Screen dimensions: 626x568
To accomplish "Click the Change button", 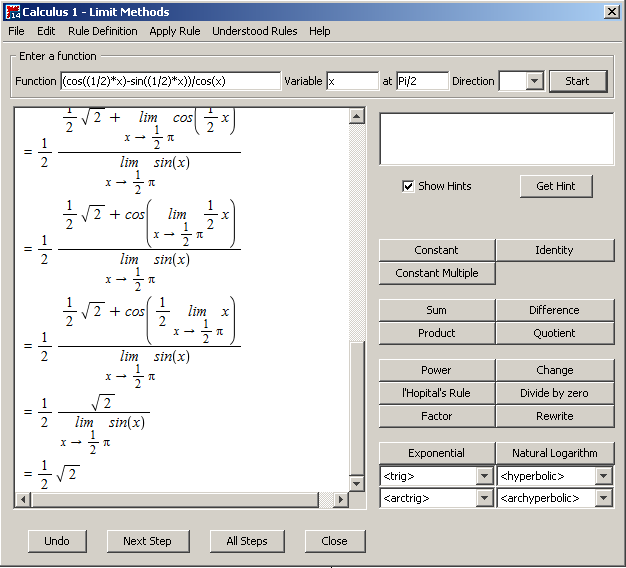I will click(x=555, y=370).
